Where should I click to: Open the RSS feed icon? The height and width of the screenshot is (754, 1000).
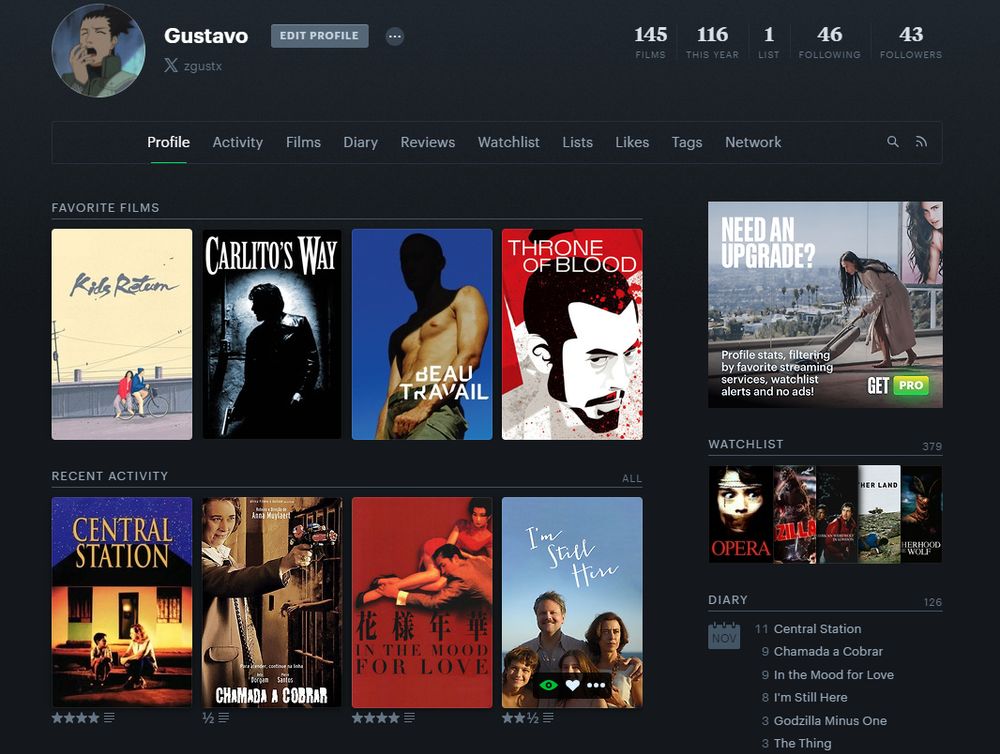click(x=921, y=142)
